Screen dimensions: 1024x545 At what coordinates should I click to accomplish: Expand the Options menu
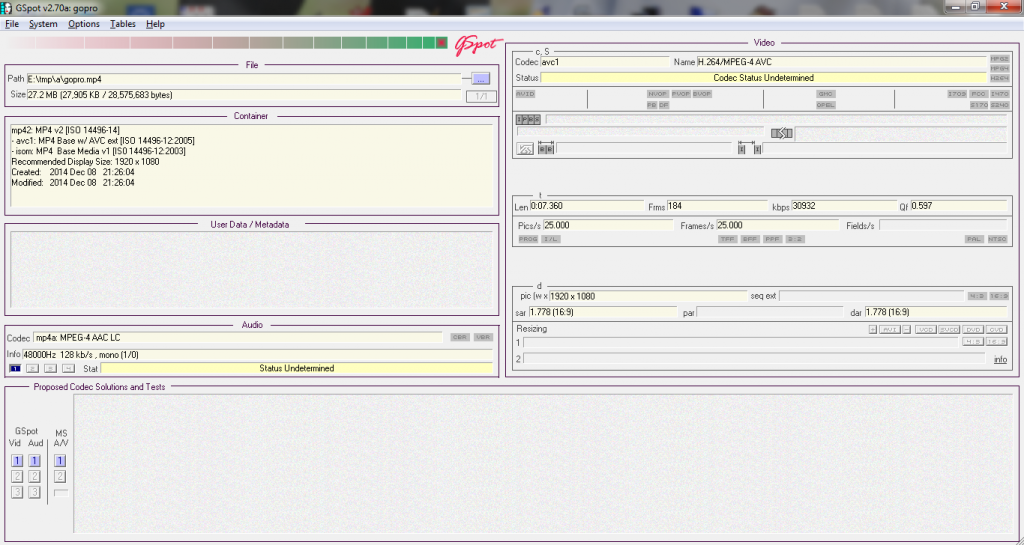tap(84, 24)
